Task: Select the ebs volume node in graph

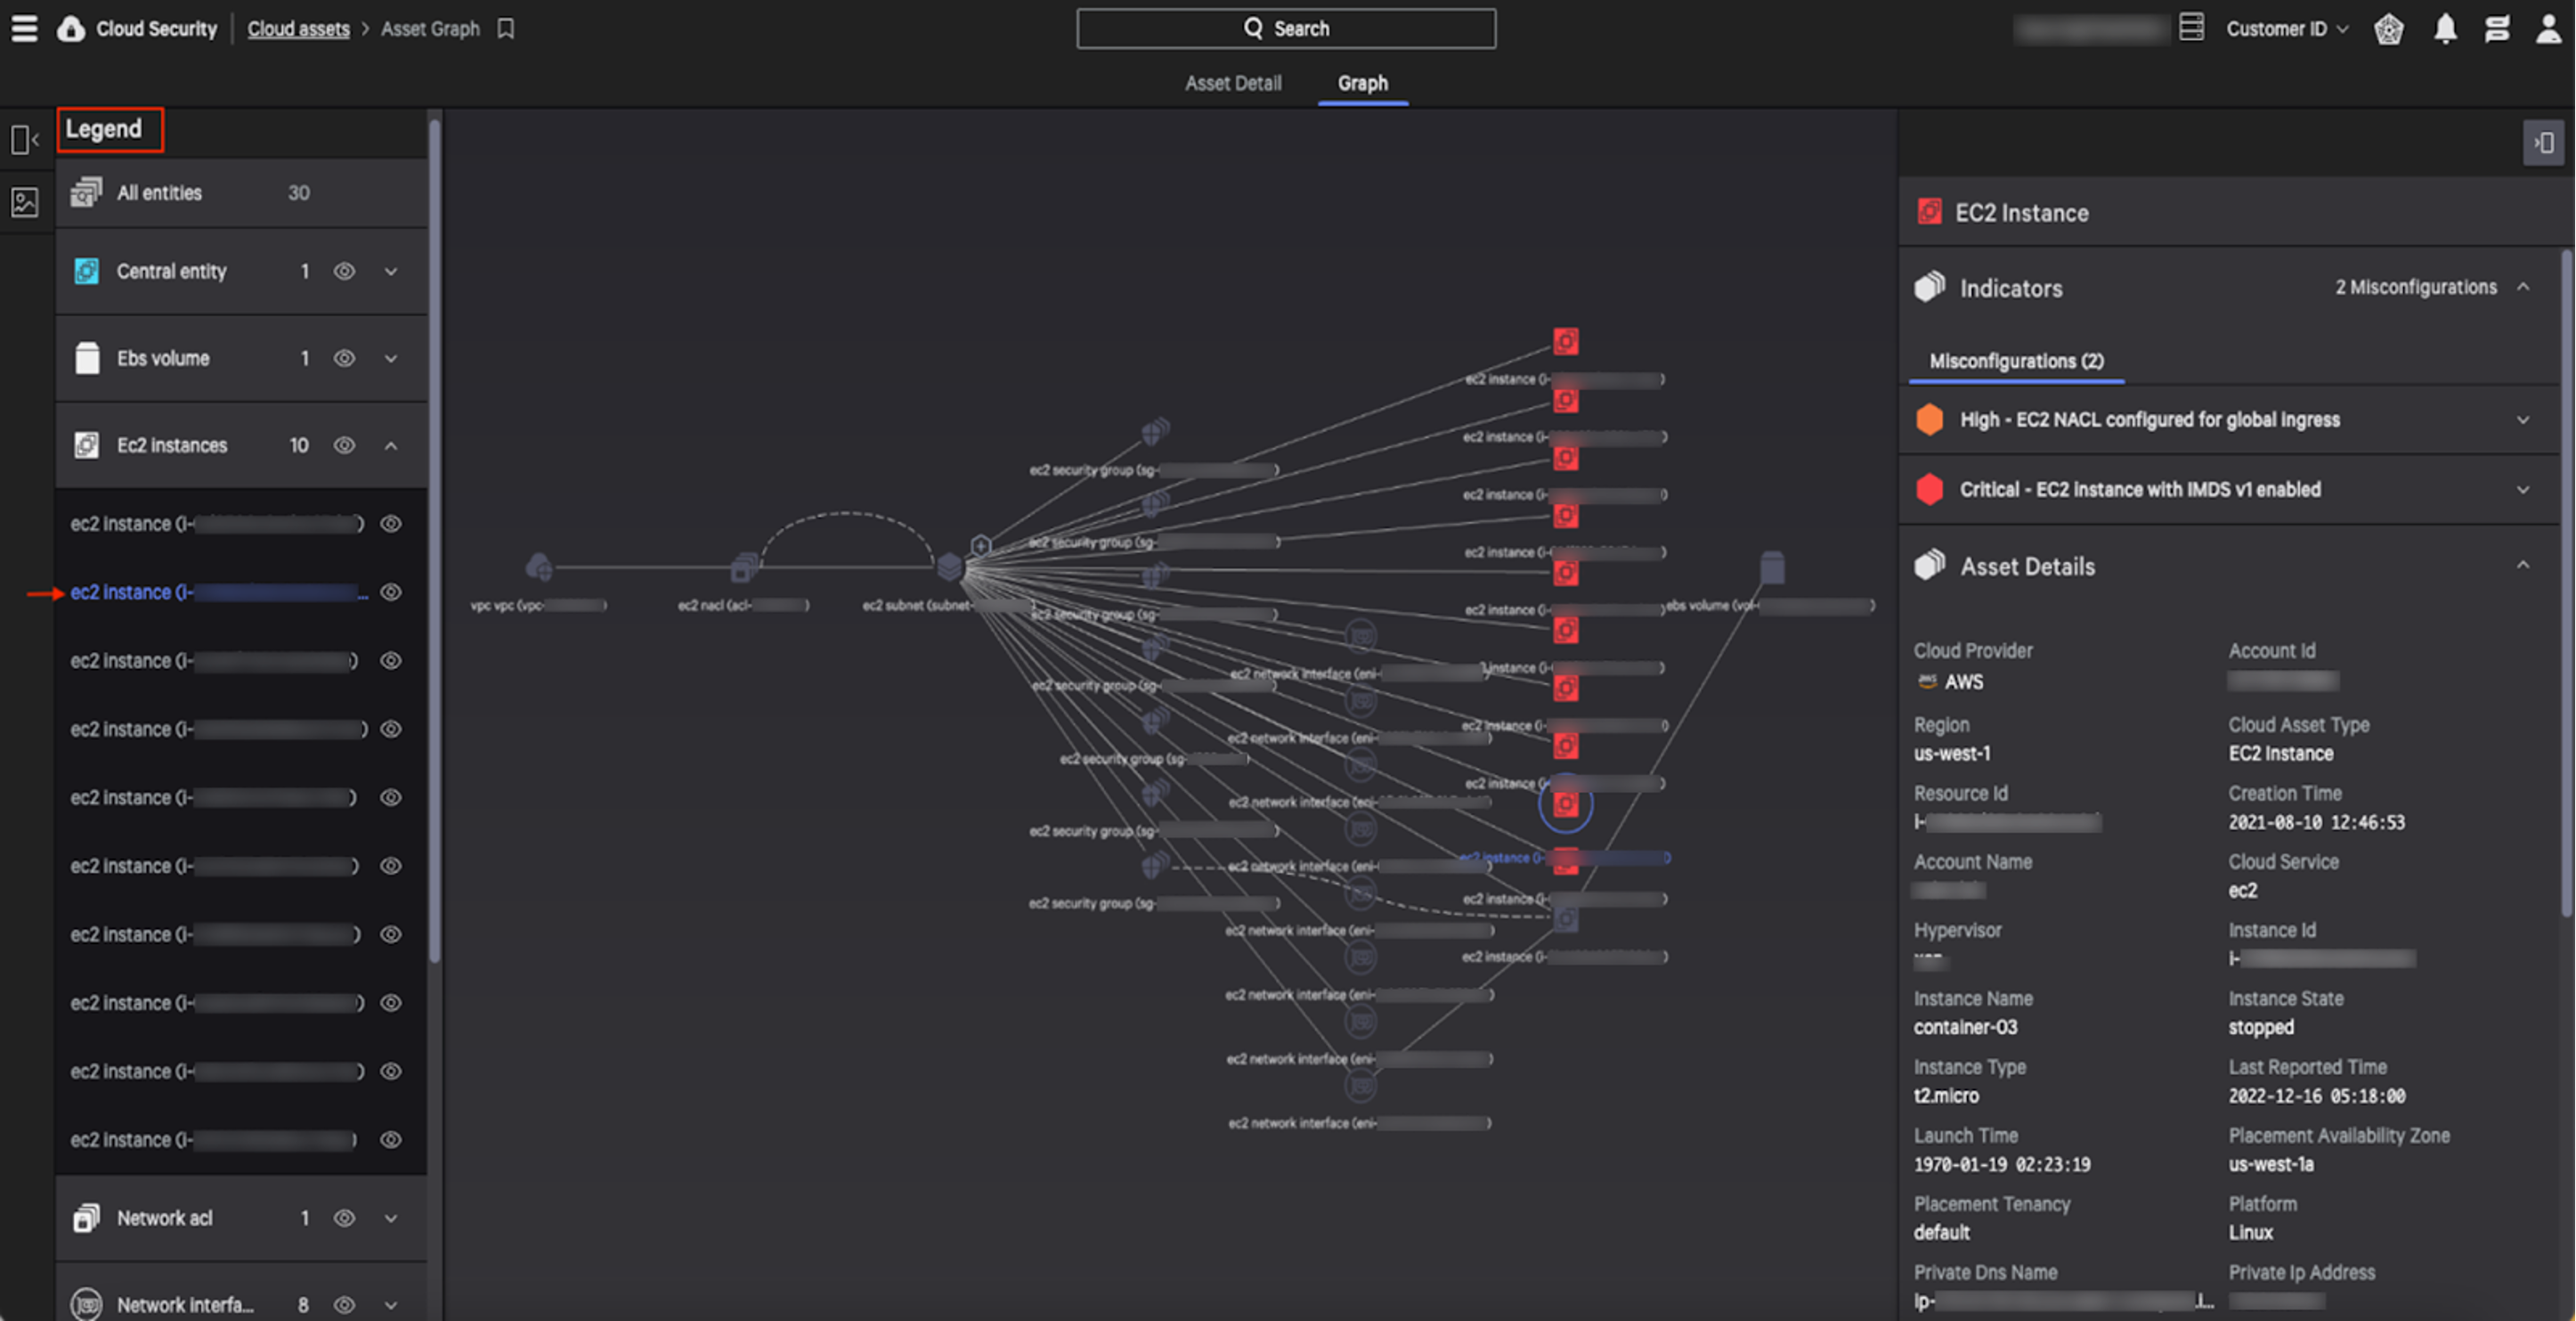Action: (x=1771, y=567)
